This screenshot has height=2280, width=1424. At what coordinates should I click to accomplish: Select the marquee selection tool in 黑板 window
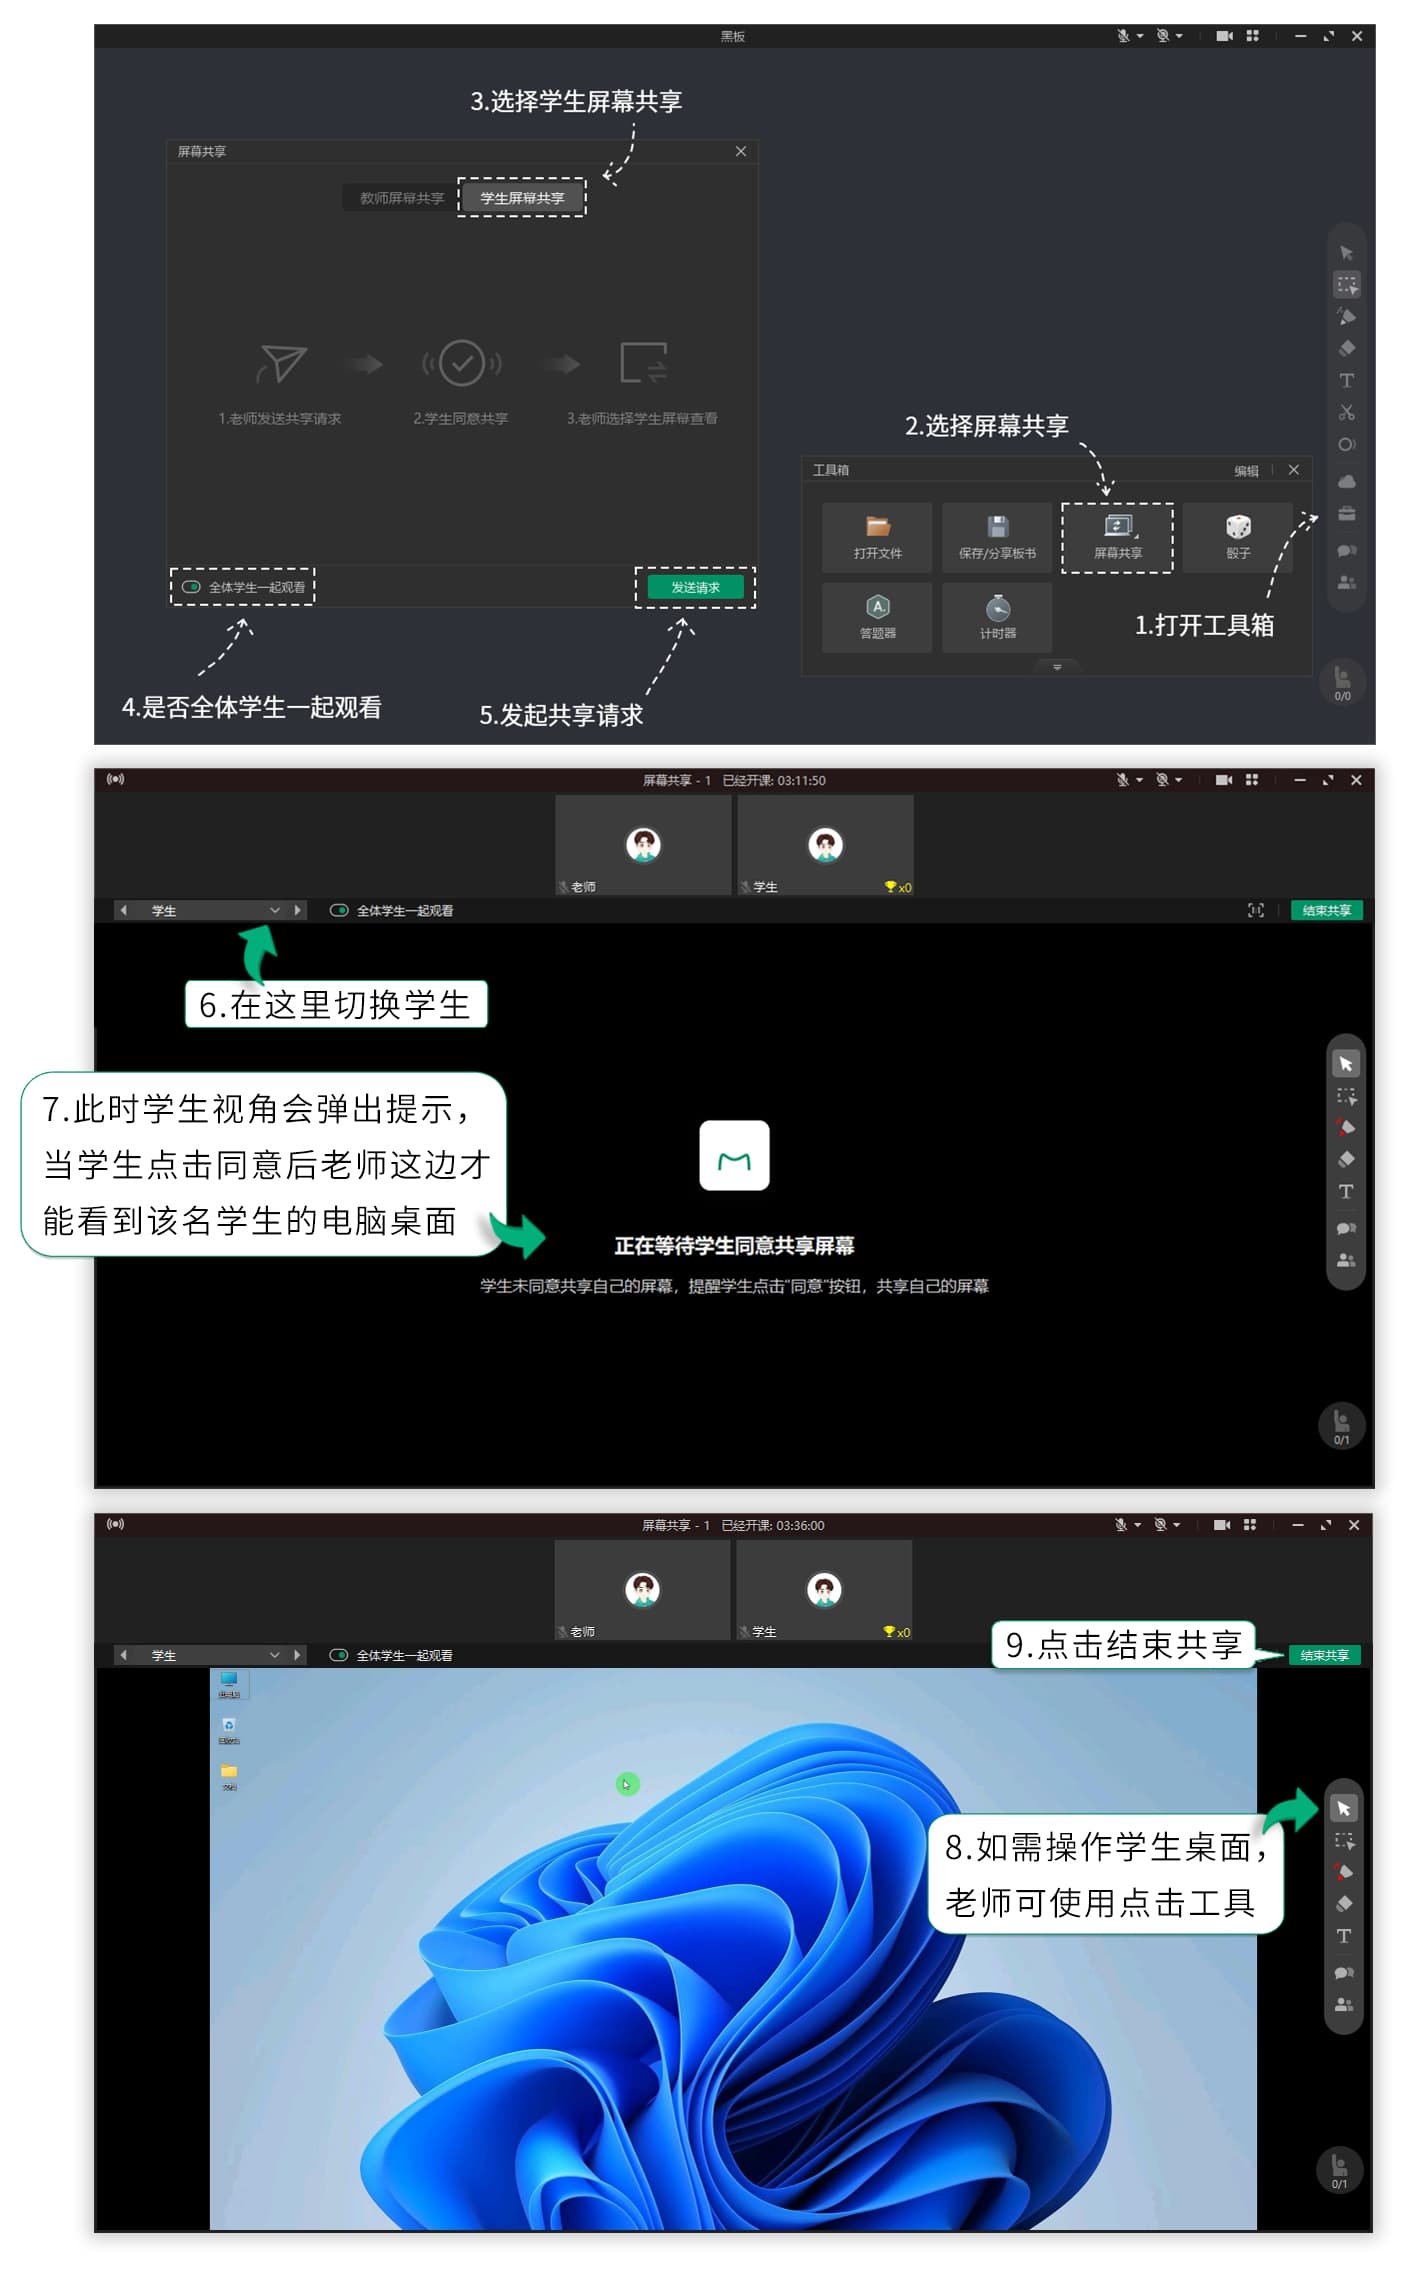[1346, 285]
